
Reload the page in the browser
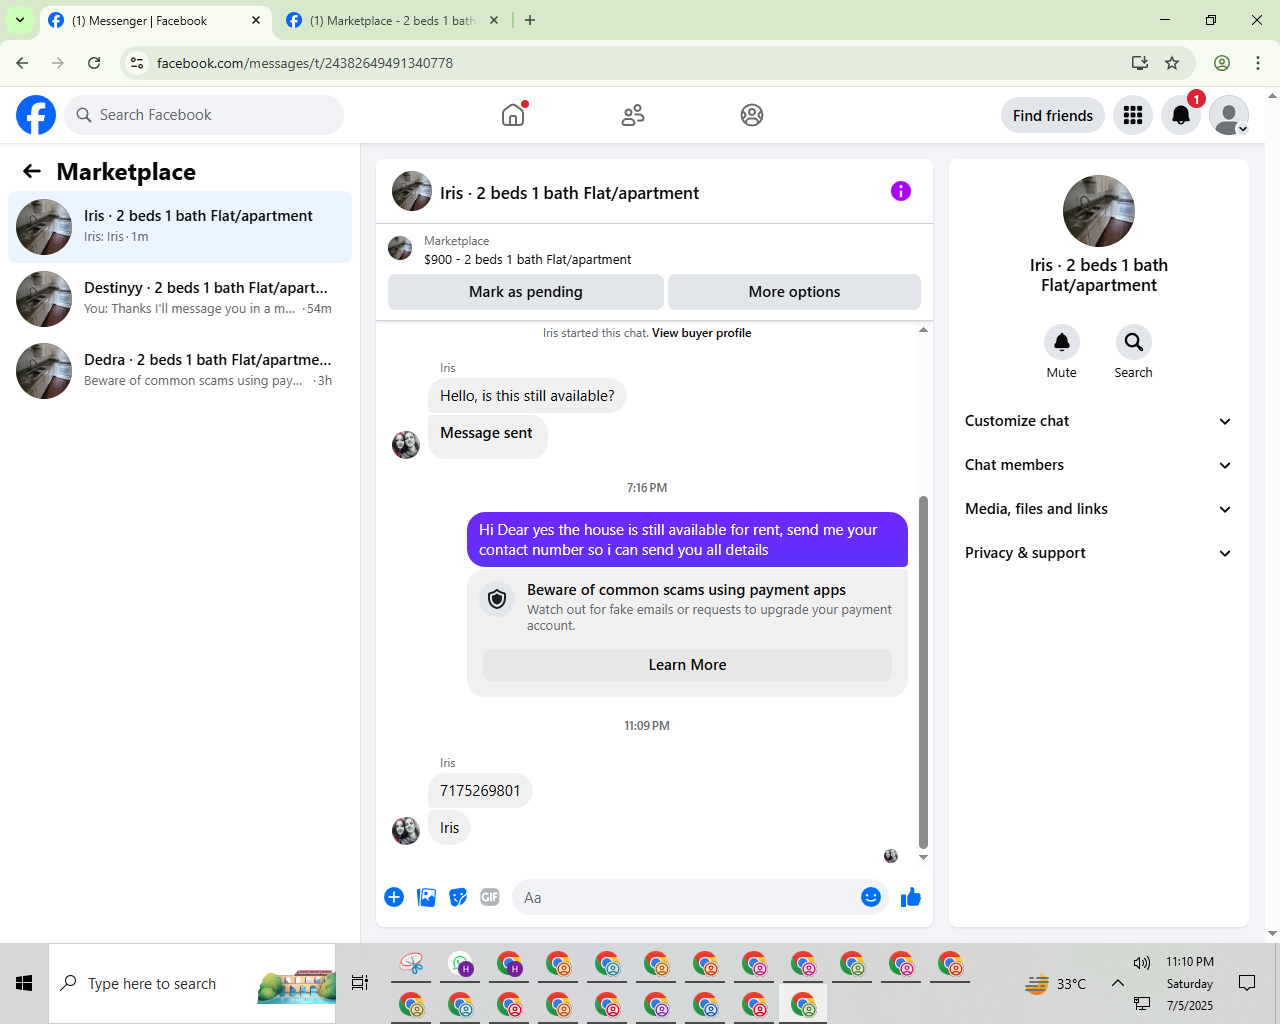click(94, 63)
